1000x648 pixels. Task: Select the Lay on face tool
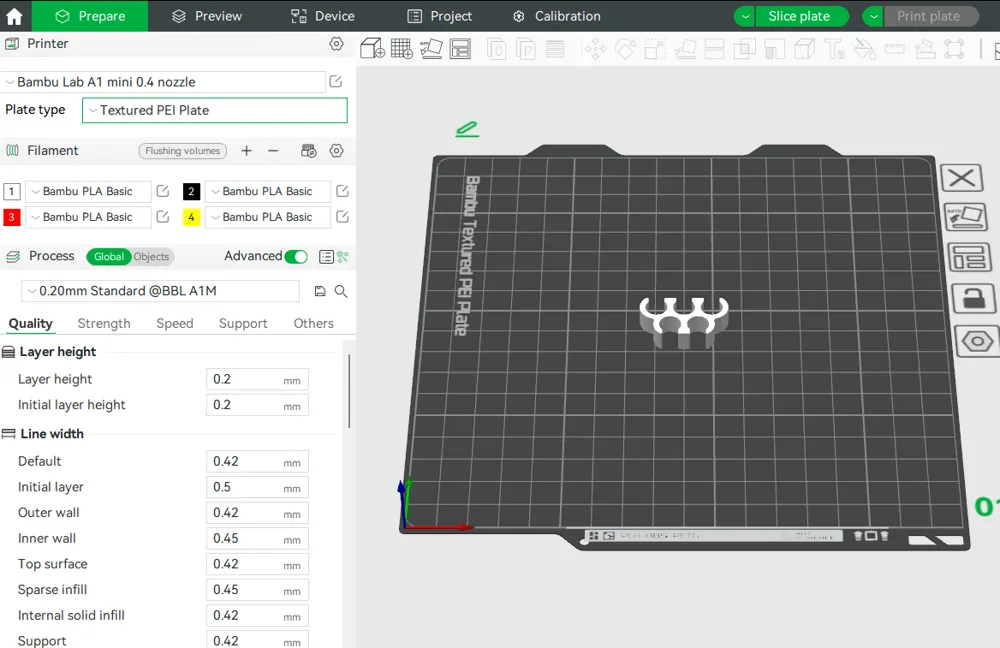pyautogui.click(x=685, y=48)
